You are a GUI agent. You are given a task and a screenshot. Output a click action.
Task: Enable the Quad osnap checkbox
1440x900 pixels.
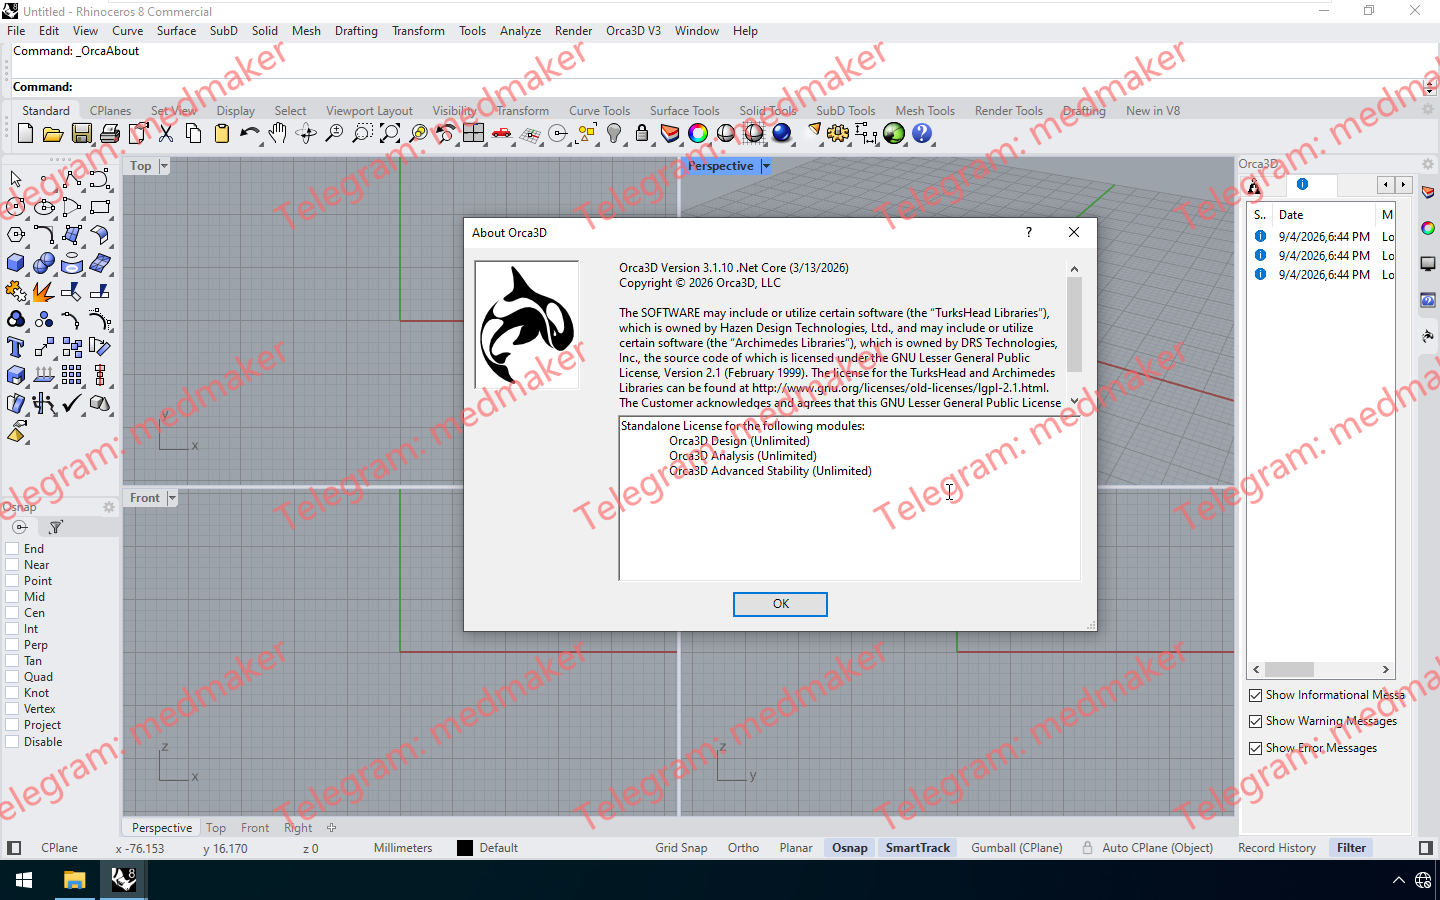[x=12, y=677]
